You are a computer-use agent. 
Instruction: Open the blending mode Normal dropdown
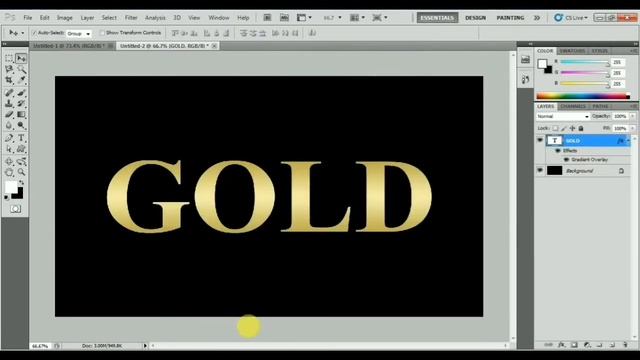point(562,116)
